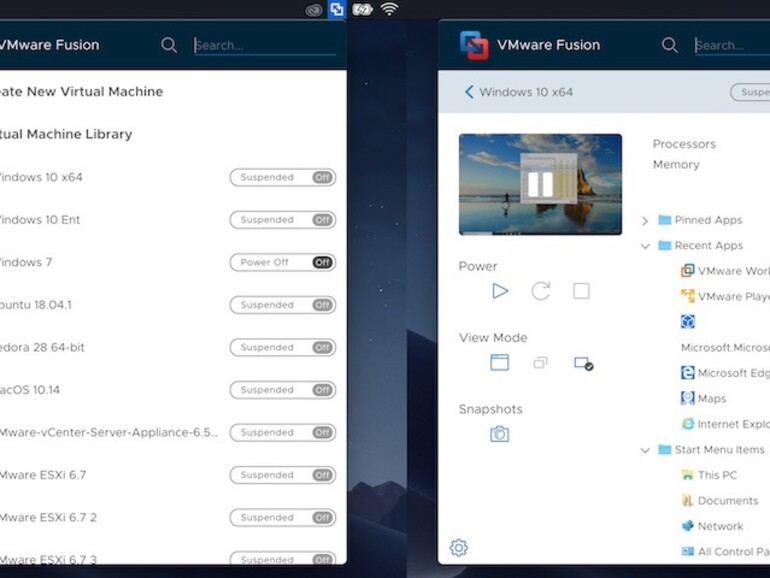The height and width of the screenshot is (578, 770).
Task: Open the Wi-Fi menu bar icon
Action: click(389, 9)
